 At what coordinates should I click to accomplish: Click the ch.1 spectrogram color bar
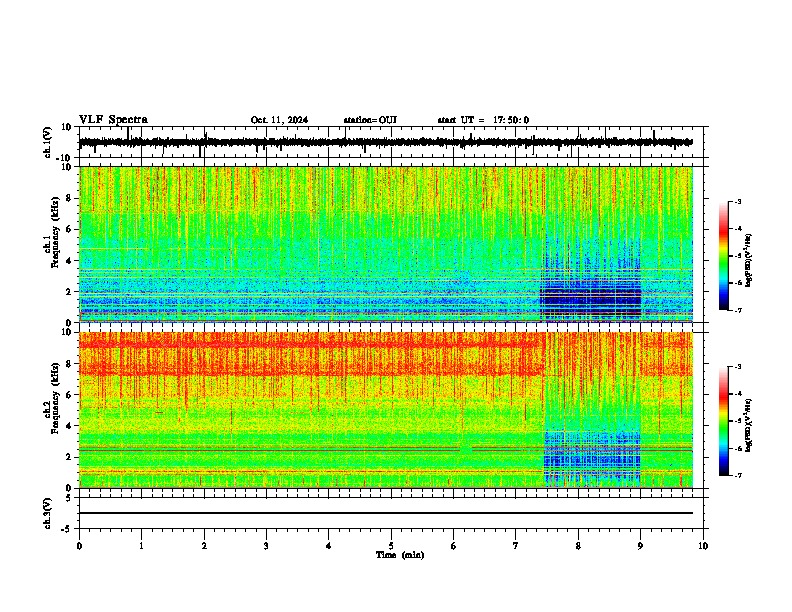[723, 256]
